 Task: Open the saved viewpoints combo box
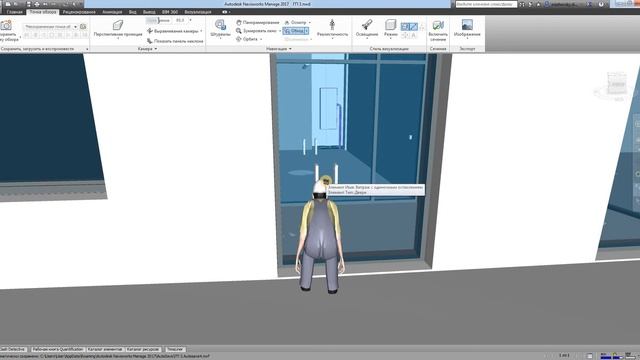click(51, 27)
